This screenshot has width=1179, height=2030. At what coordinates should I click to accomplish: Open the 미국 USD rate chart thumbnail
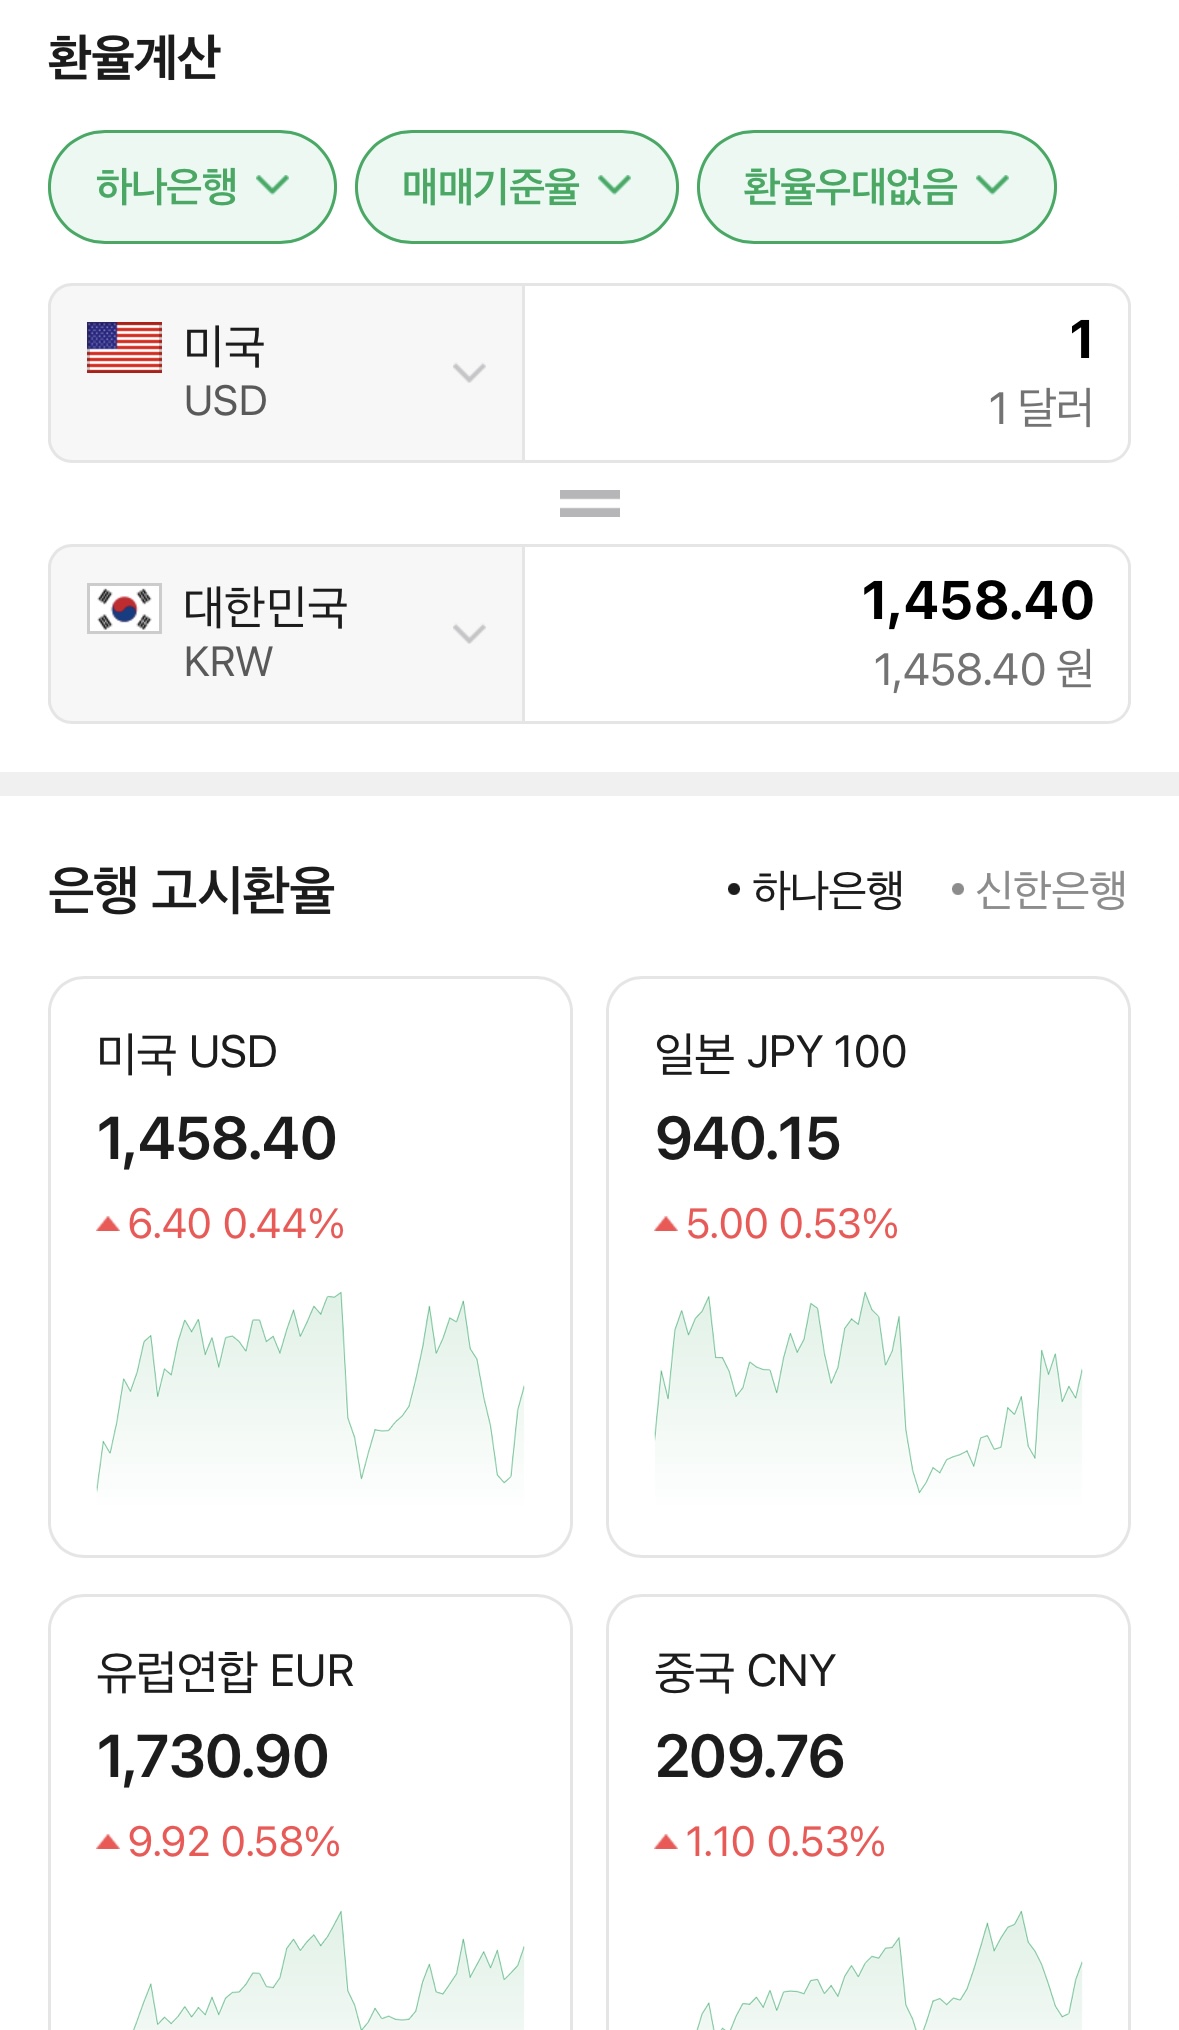pyautogui.click(x=310, y=1395)
